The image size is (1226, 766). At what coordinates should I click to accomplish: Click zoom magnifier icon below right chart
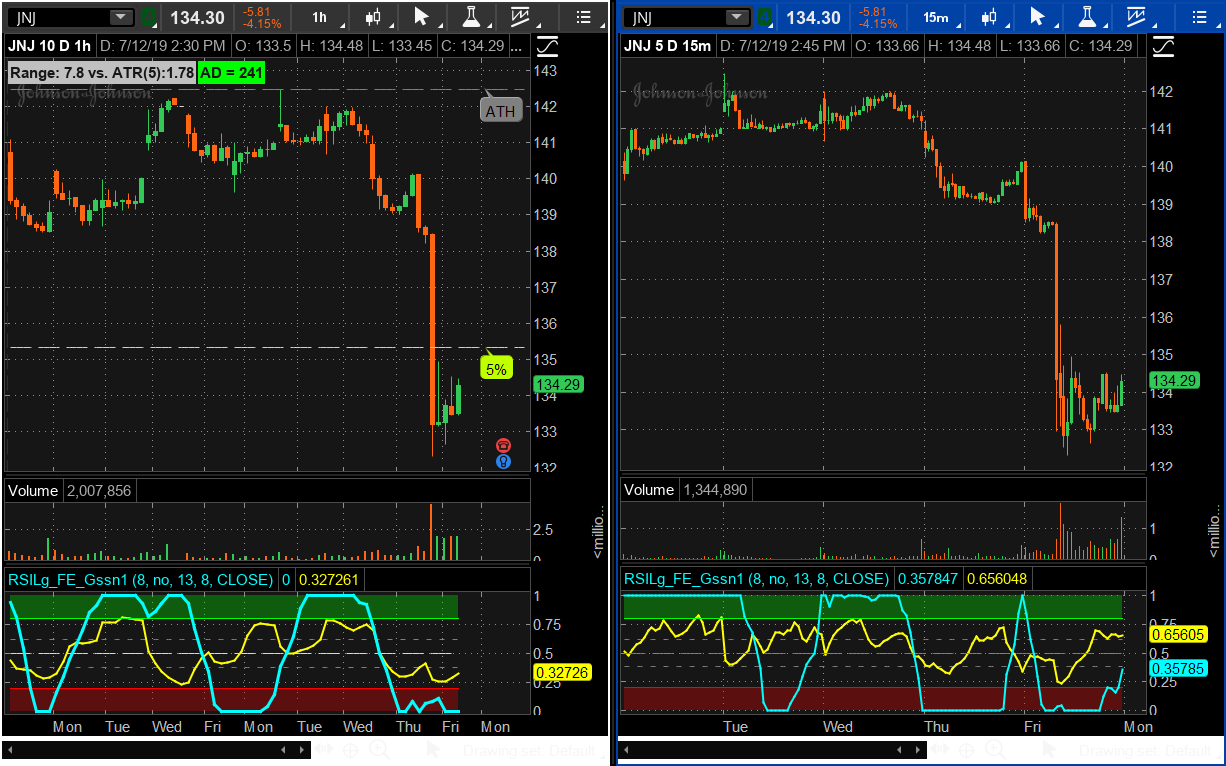coord(995,749)
